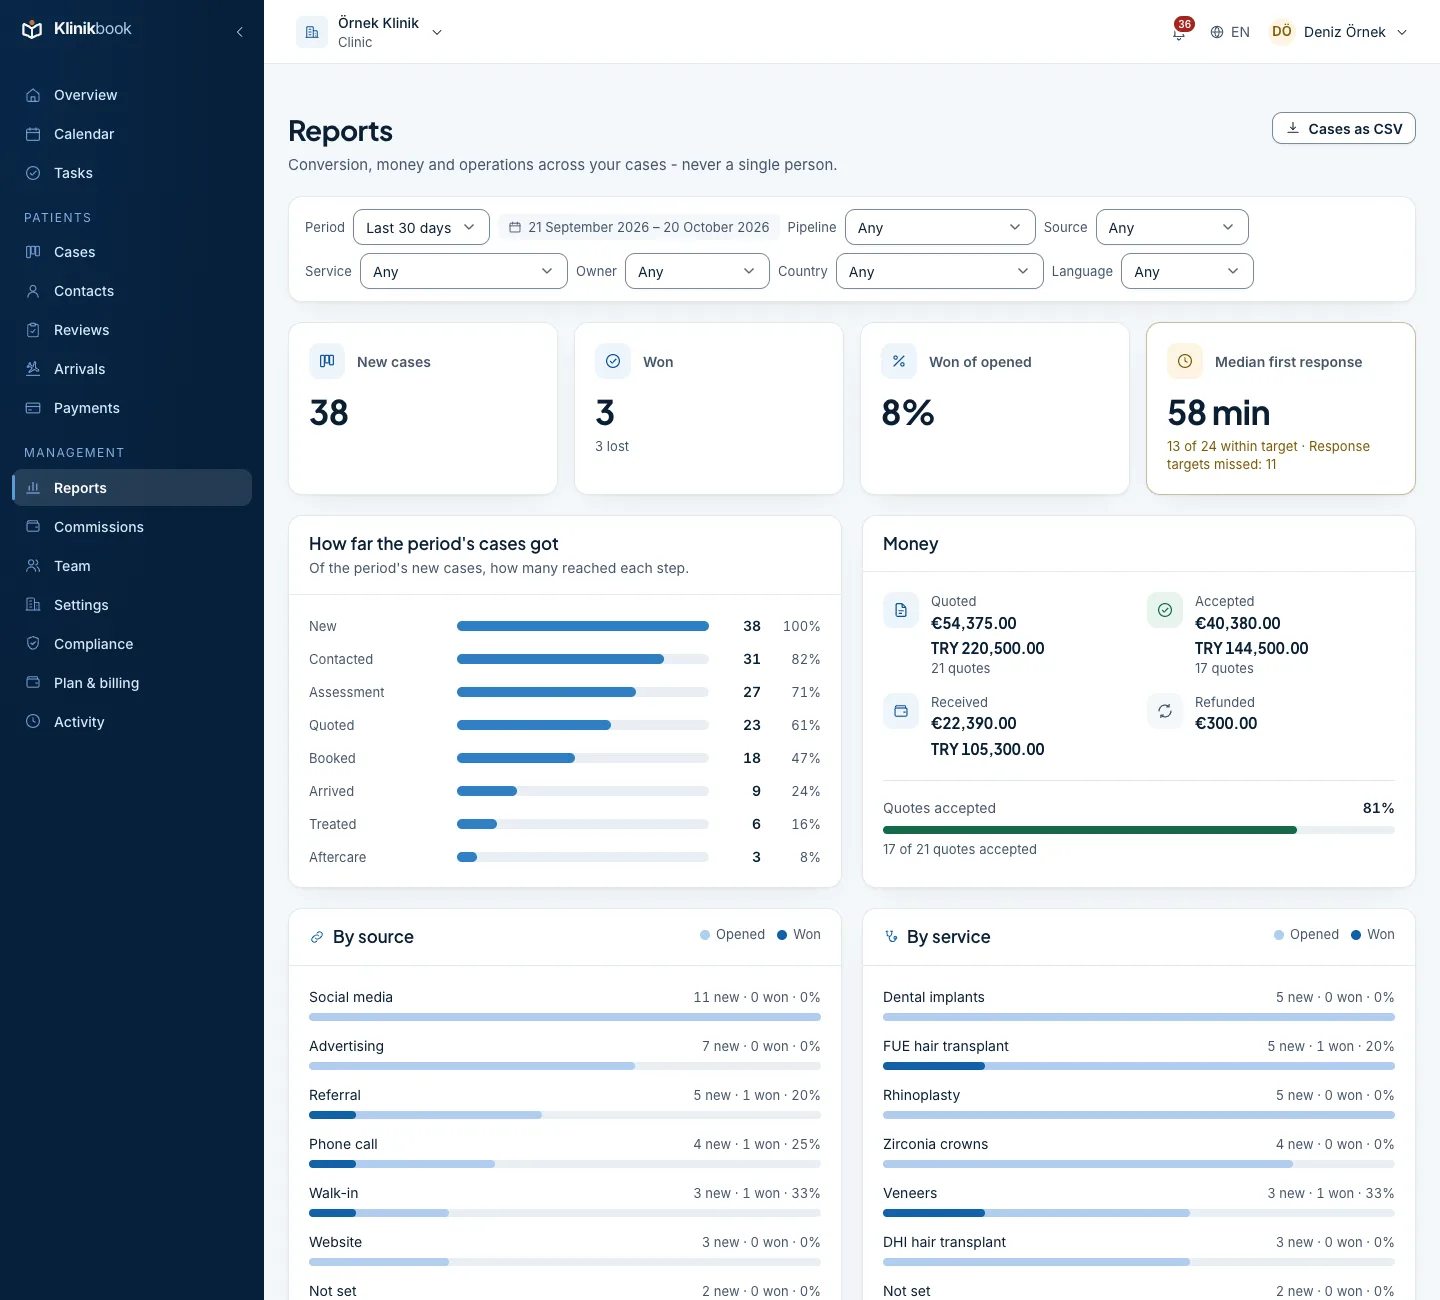Click the globe language icon
Viewport: 1440px width, 1300px height.
pos(1217,32)
